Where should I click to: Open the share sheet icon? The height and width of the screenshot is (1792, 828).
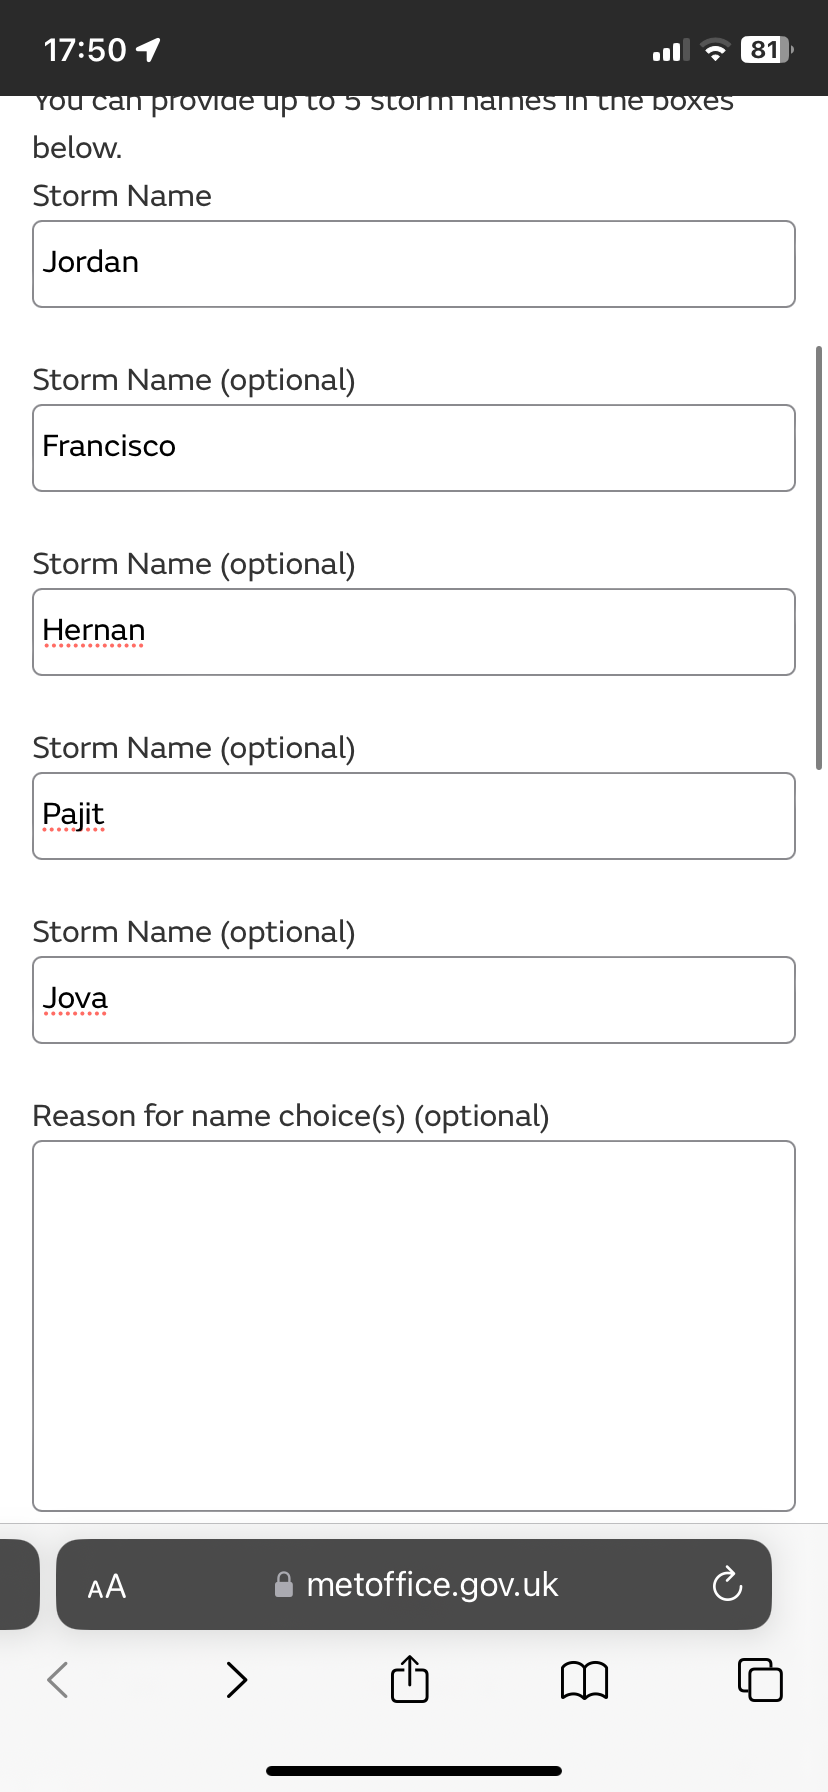click(409, 1678)
